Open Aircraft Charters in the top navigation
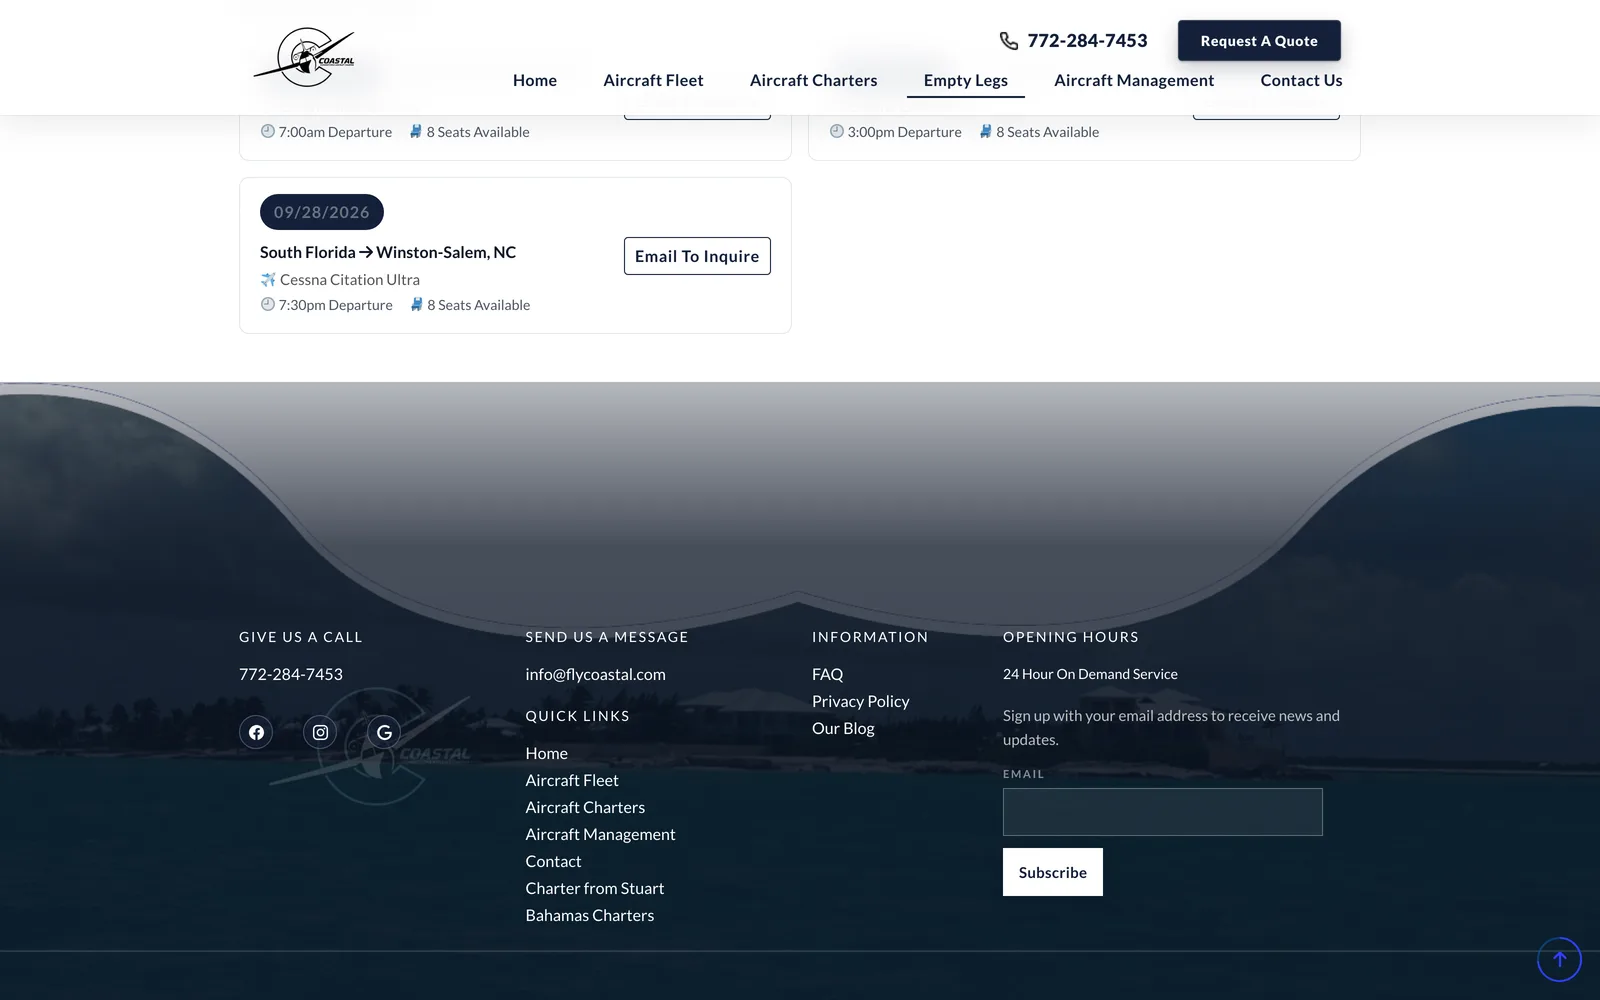This screenshot has height=1000, width=1600. 813,80
